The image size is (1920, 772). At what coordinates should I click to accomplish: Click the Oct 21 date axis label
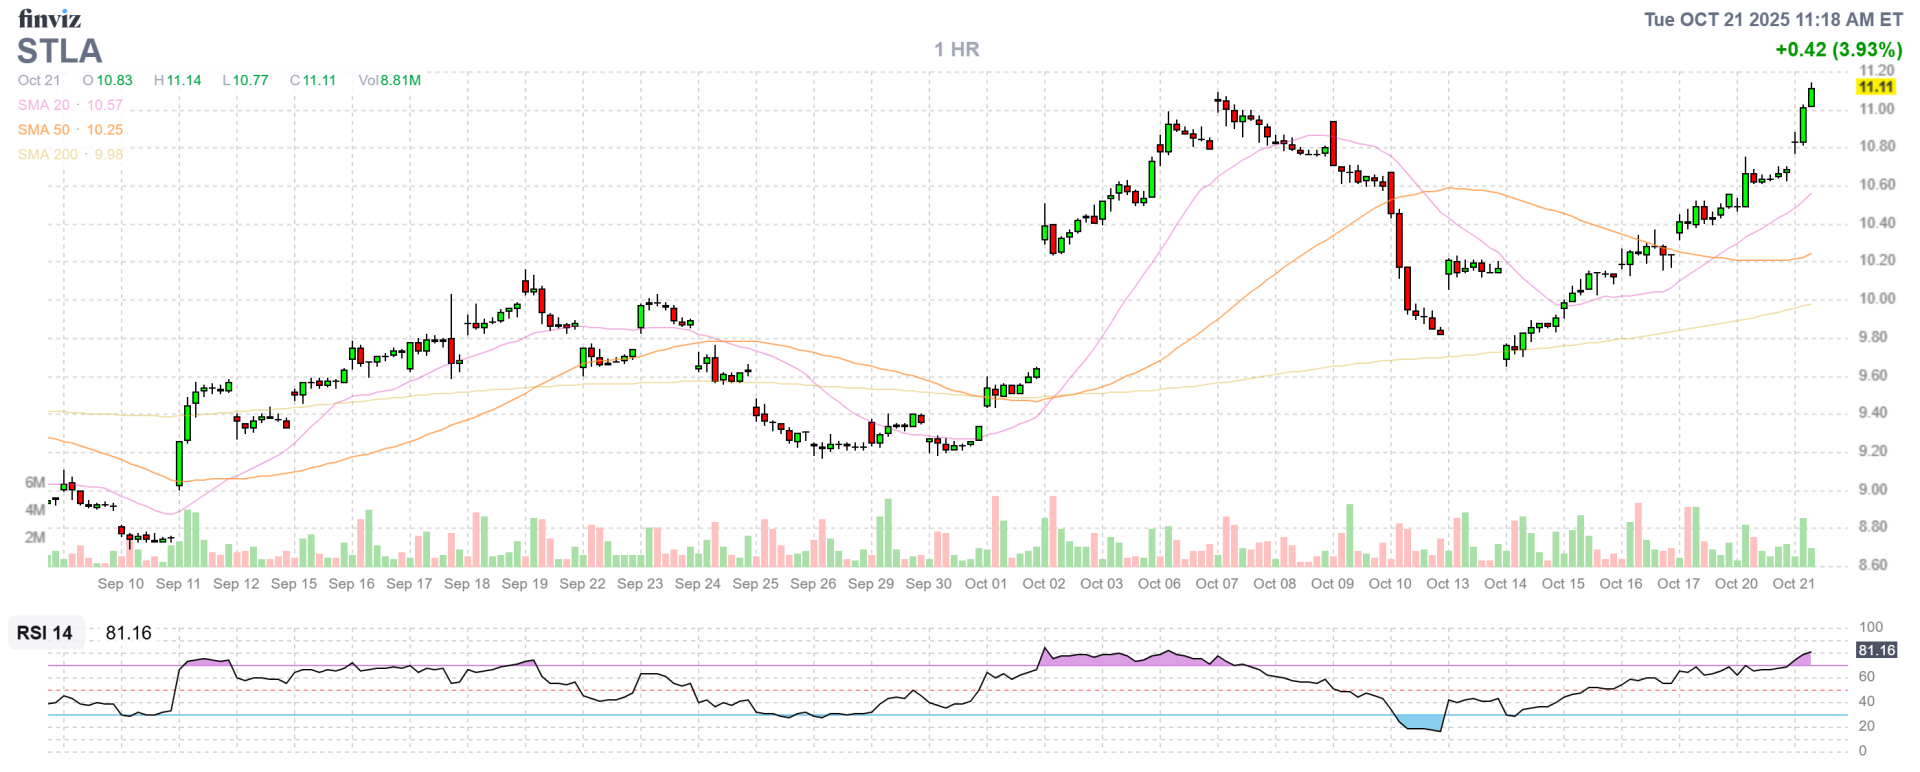1793,584
